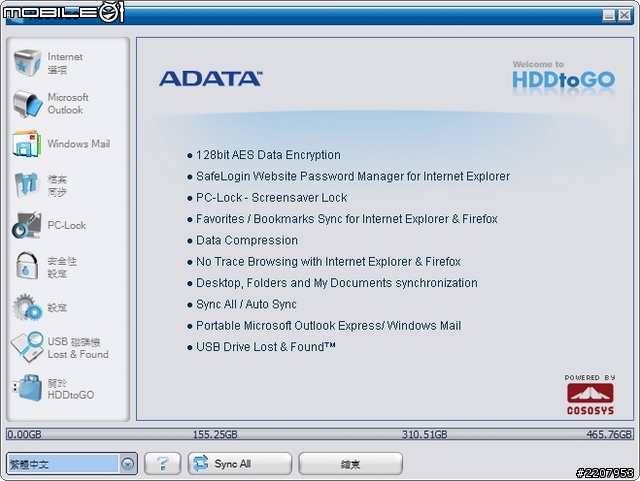Image resolution: width=640 pixels, height=481 pixels.
Task: Click the language combo box field
Action: pyautogui.click(x=71, y=464)
